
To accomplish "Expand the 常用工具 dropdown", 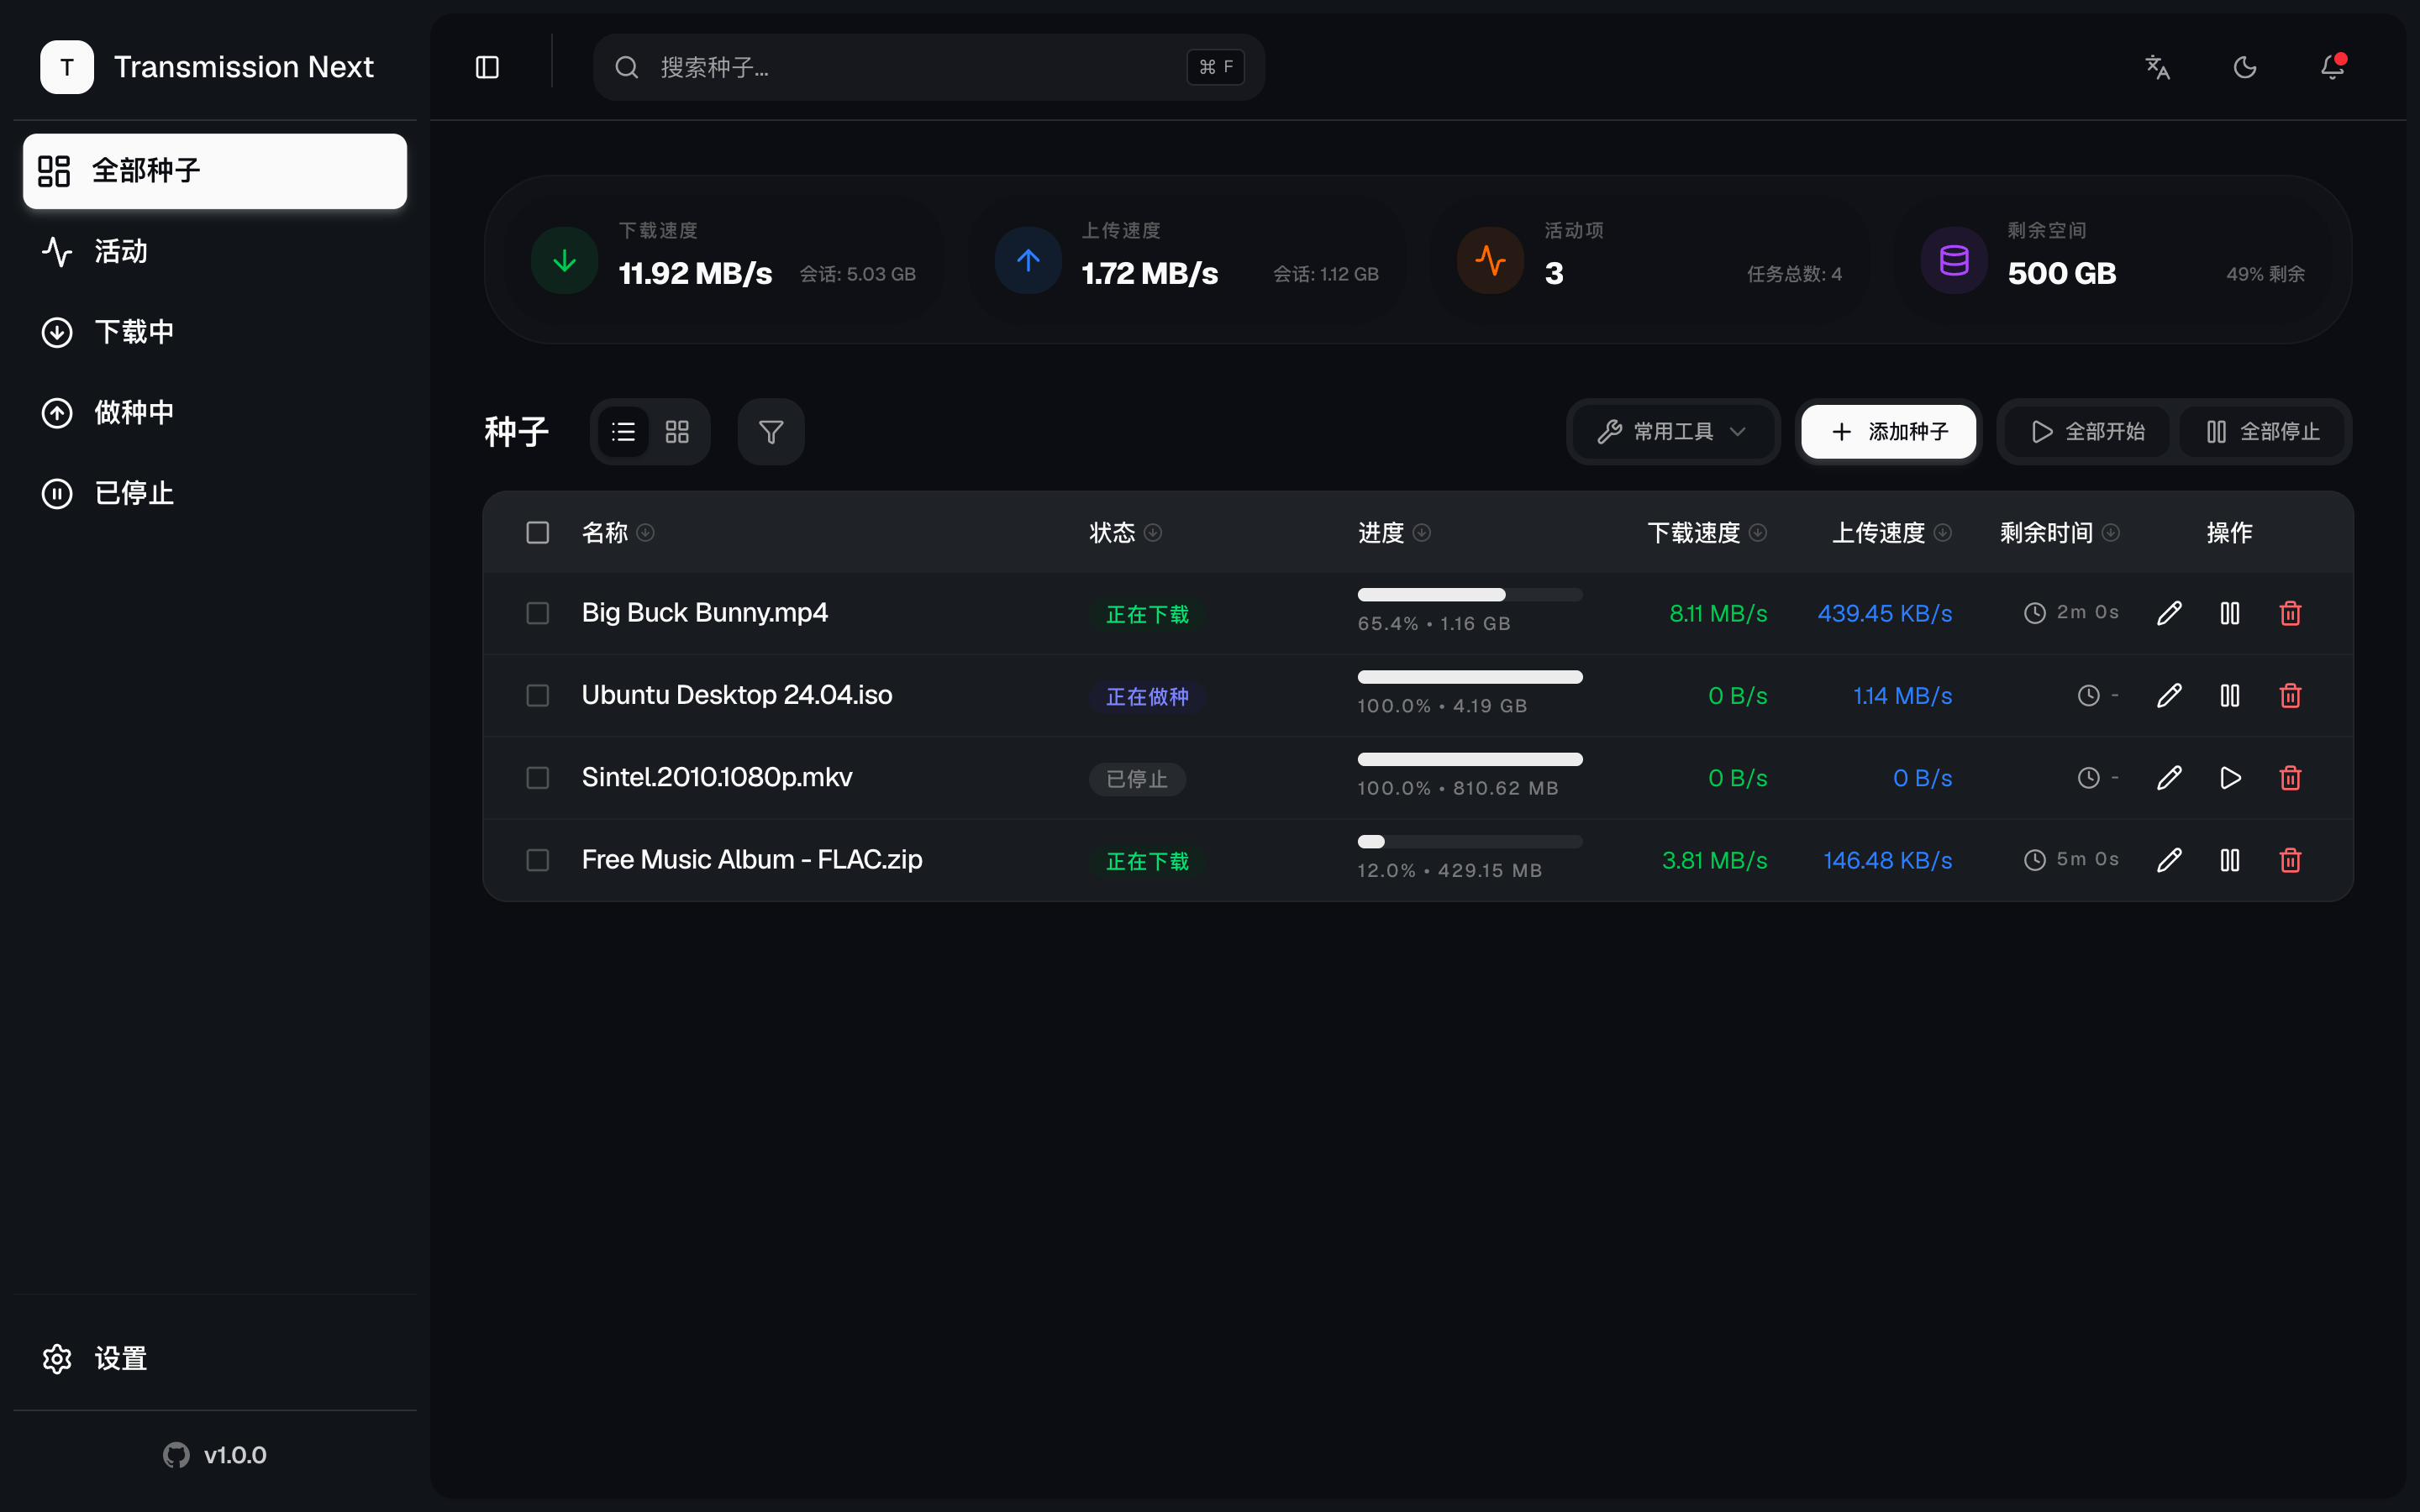I will coord(1673,432).
